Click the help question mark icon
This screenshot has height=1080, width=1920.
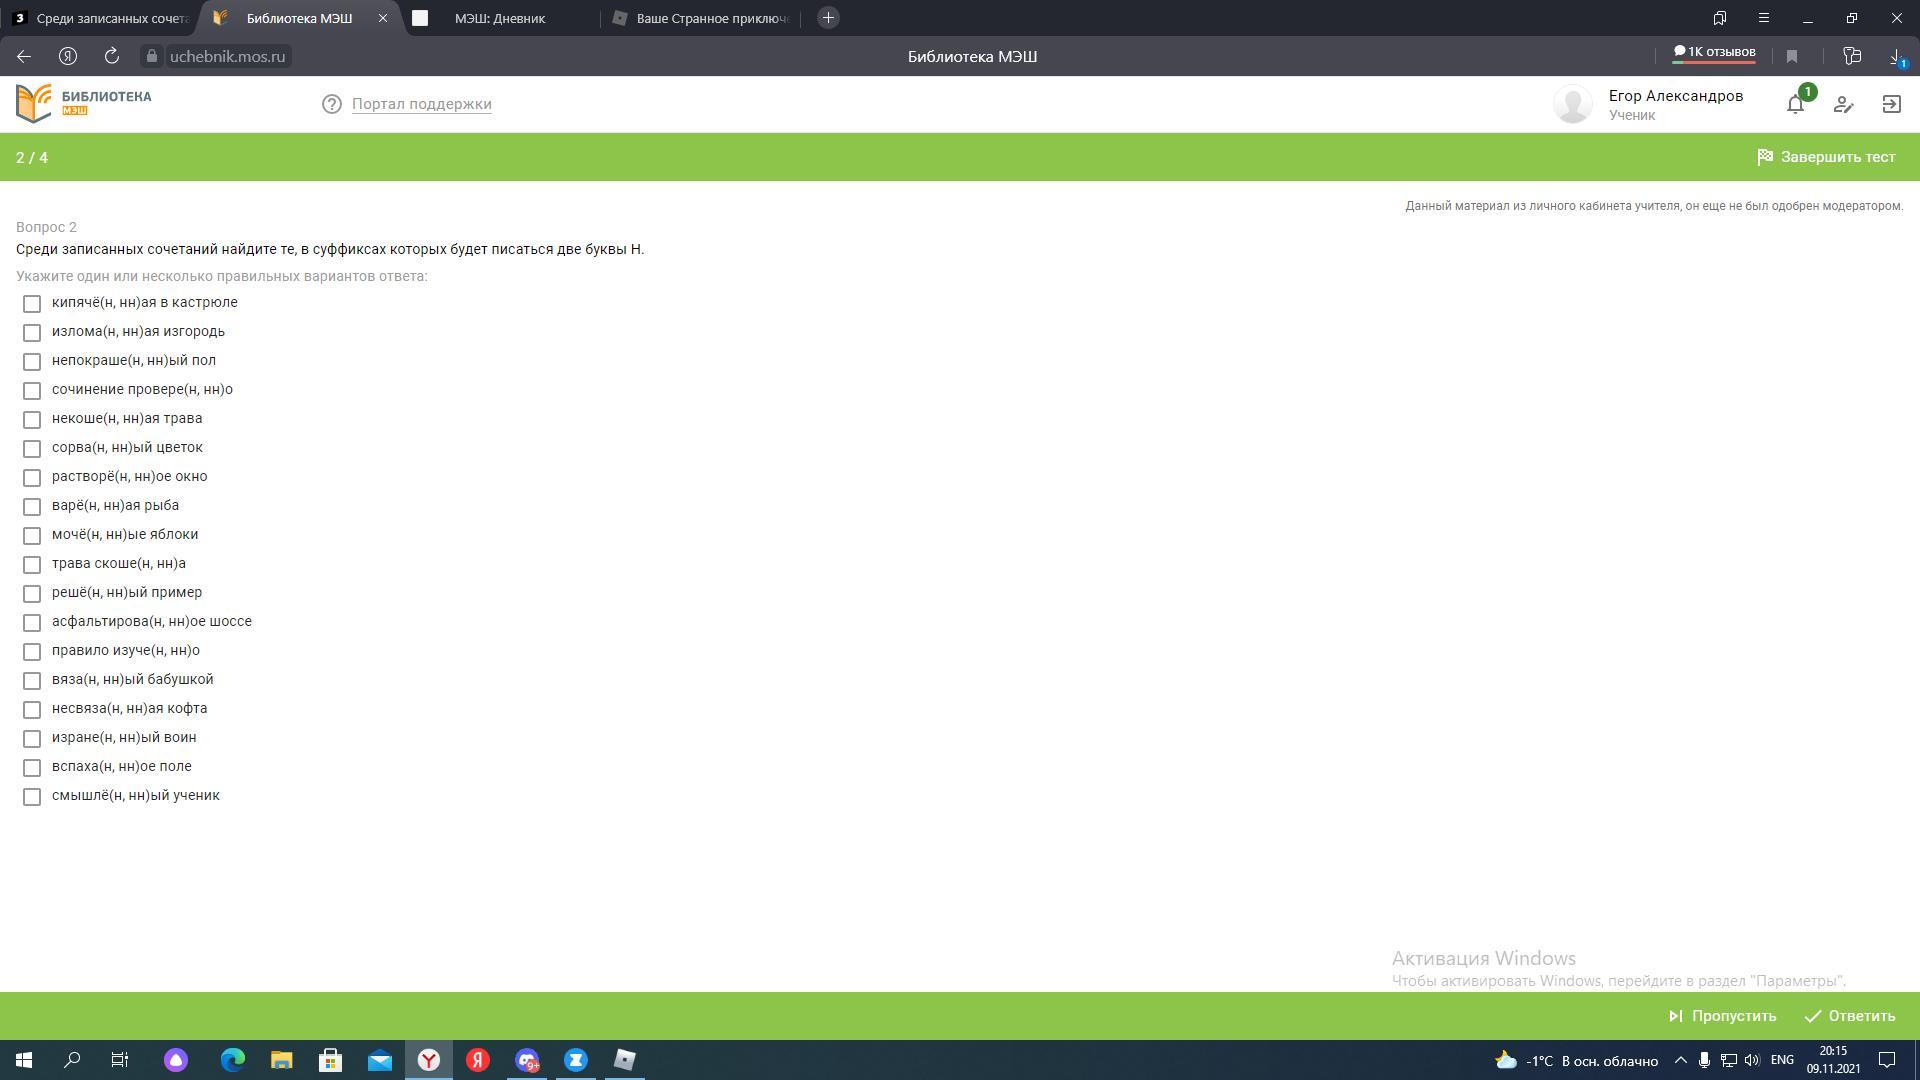point(332,104)
